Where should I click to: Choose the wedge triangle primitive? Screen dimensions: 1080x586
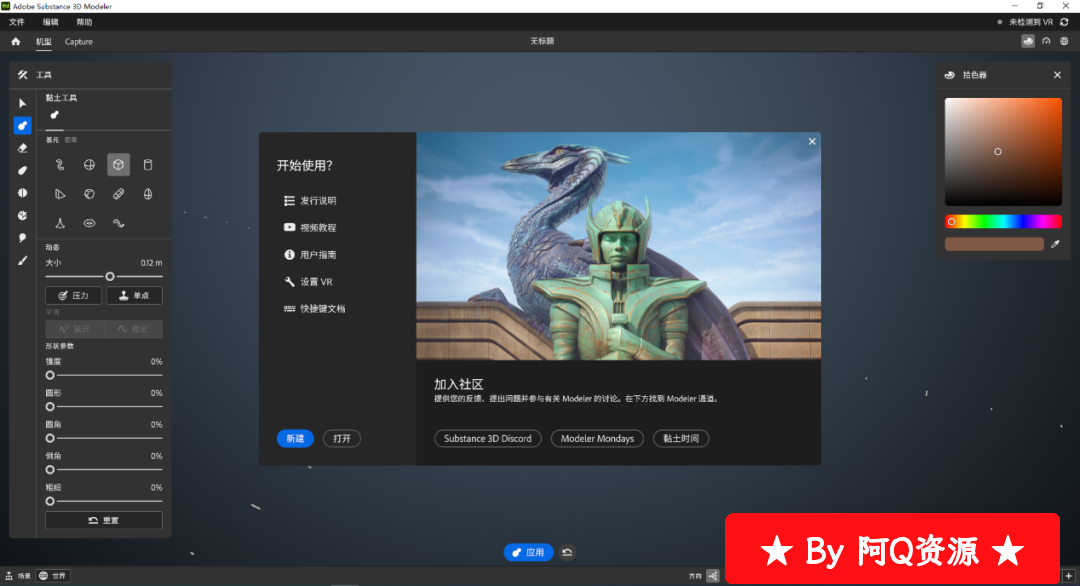(60, 194)
